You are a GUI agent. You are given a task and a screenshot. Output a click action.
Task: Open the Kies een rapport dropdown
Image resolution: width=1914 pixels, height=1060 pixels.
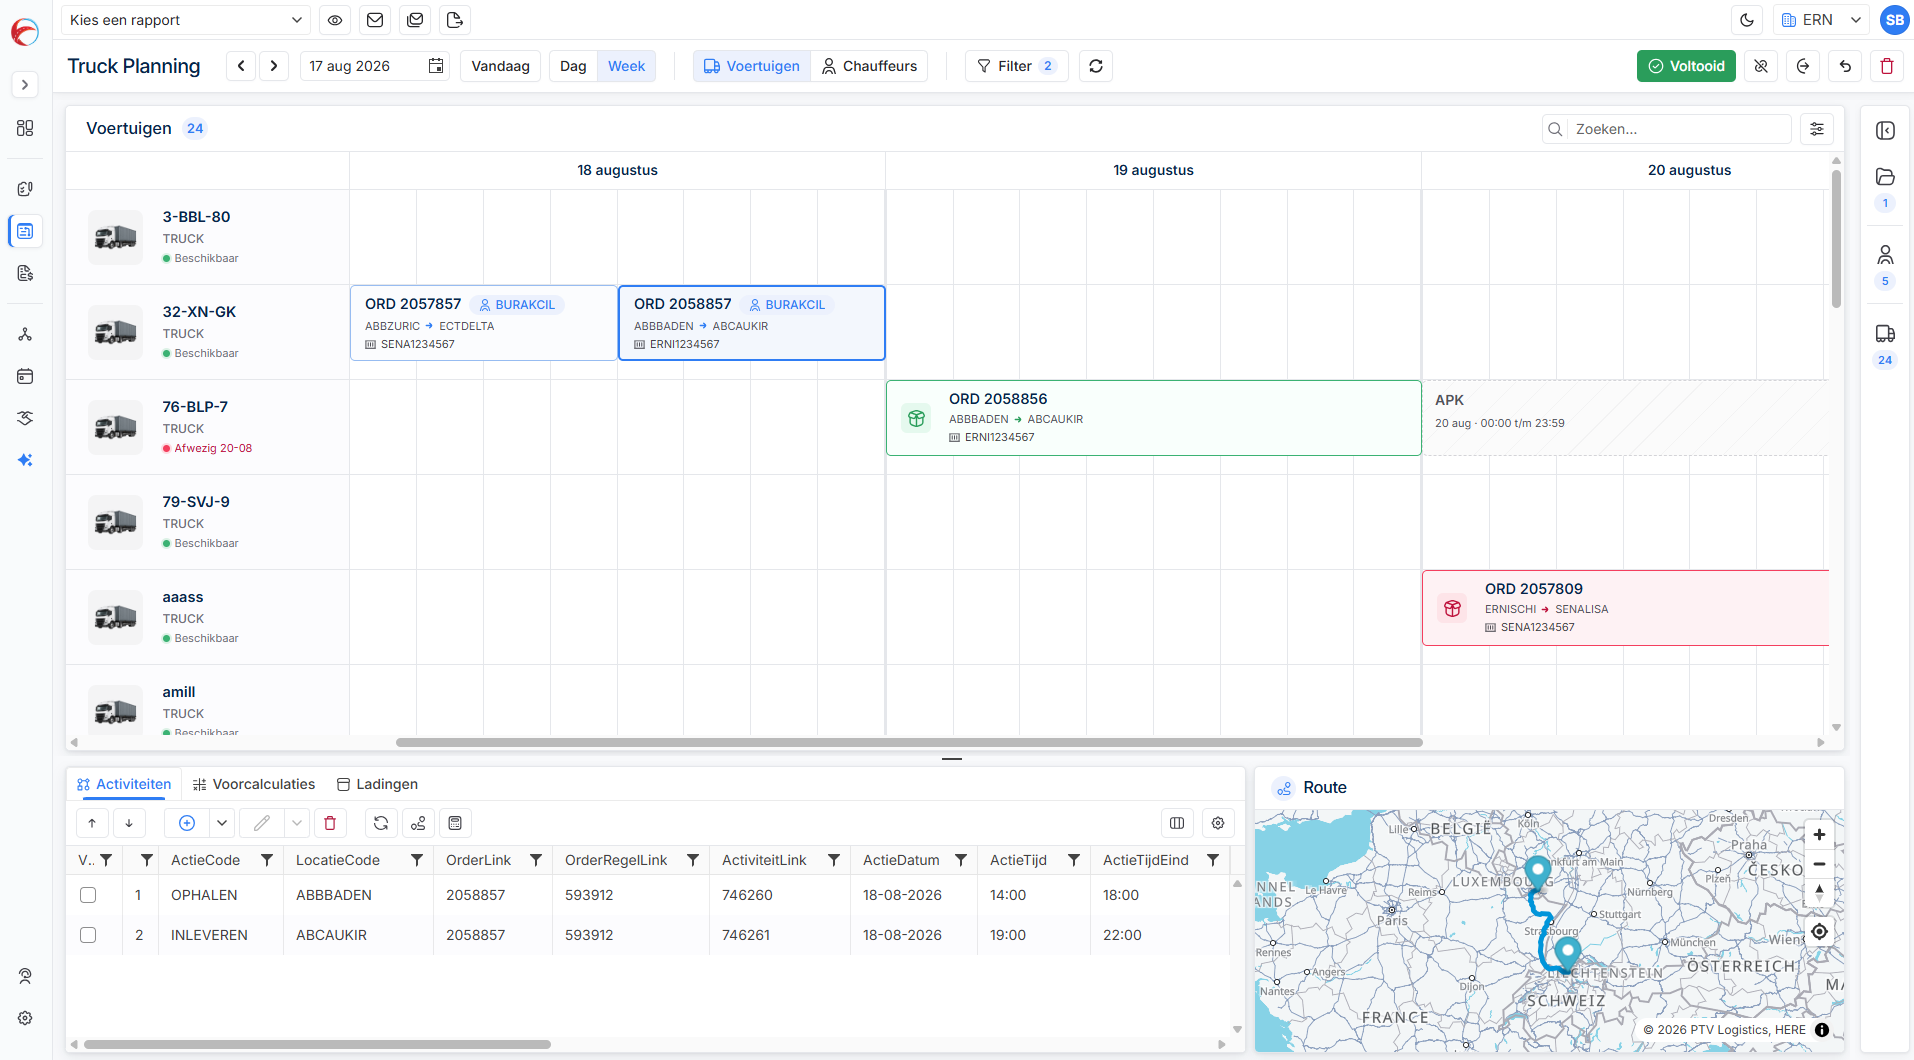point(186,20)
